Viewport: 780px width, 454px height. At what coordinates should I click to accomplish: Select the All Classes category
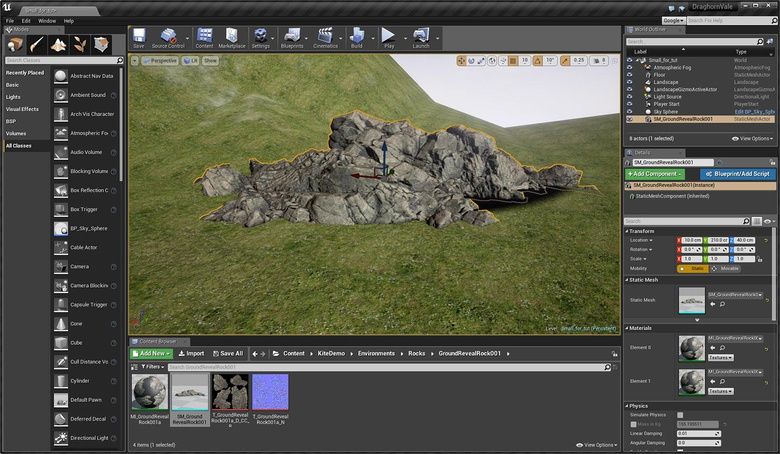pyautogui.click(x=26, y=146)
